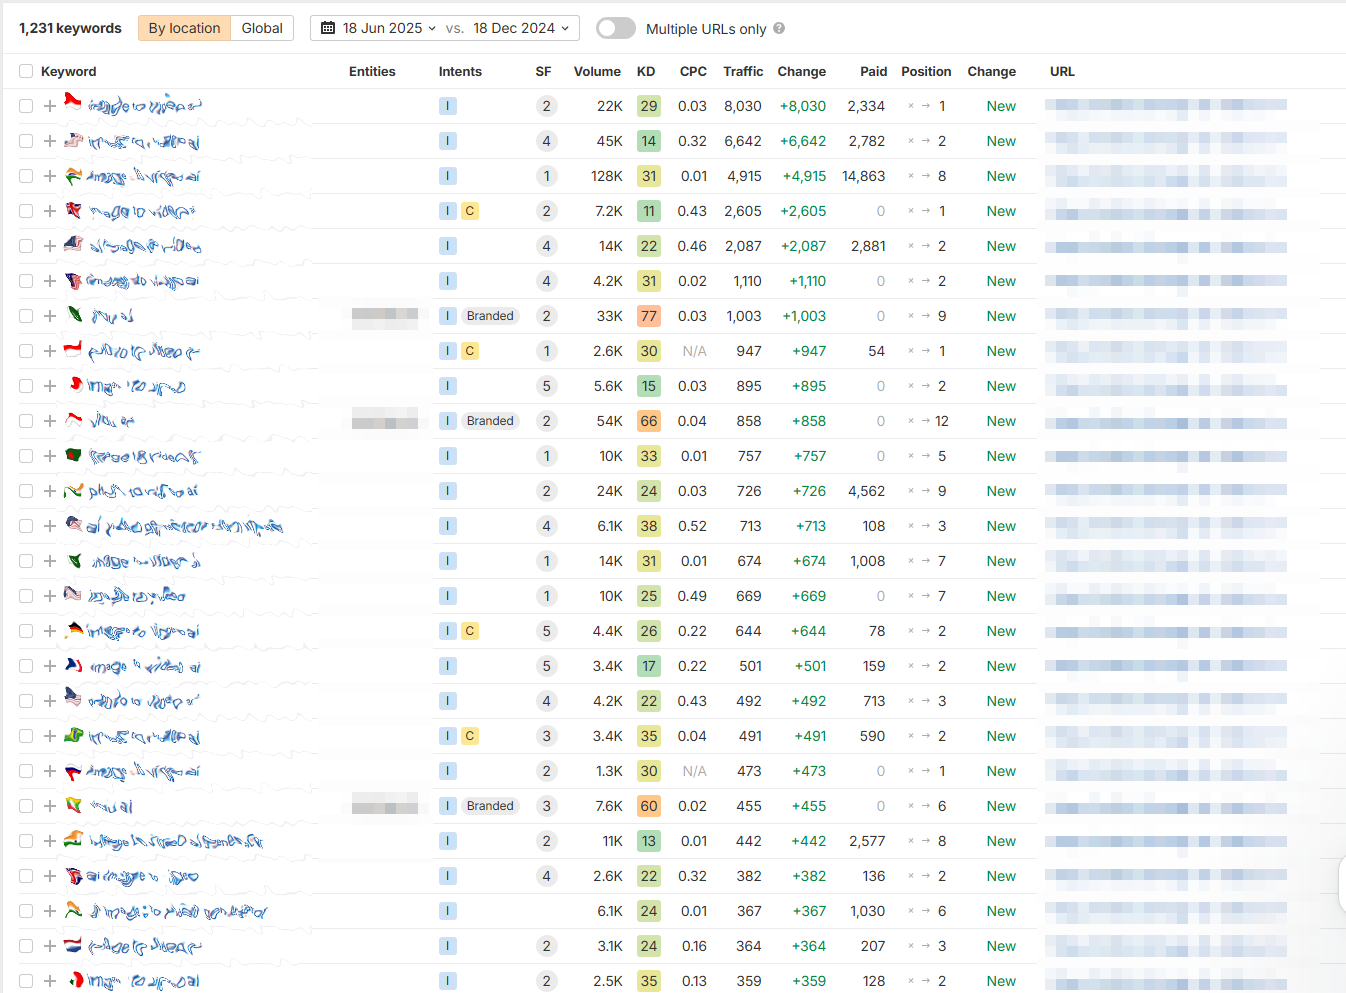The width and height of the screenshot is (1346, 993).
Task: Check the checkbox for the 6,642 traffic row
Action: 26,141
